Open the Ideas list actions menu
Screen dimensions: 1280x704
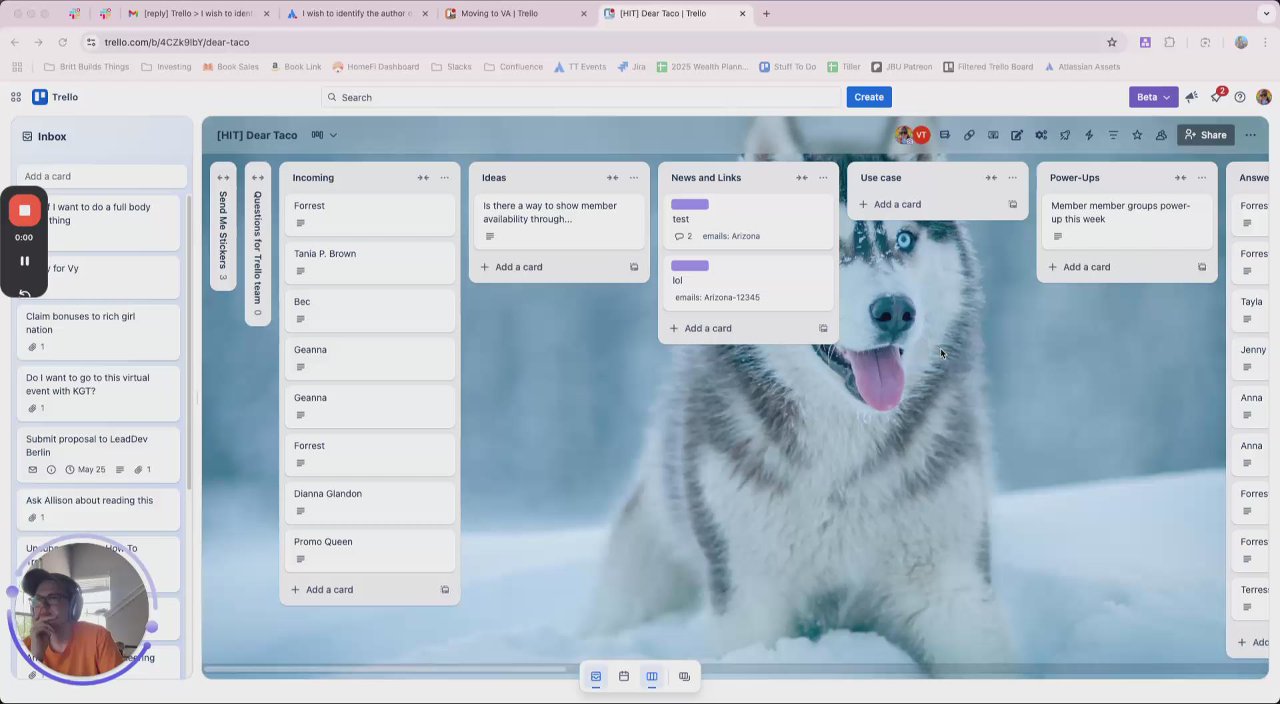(x=634, y=178)
